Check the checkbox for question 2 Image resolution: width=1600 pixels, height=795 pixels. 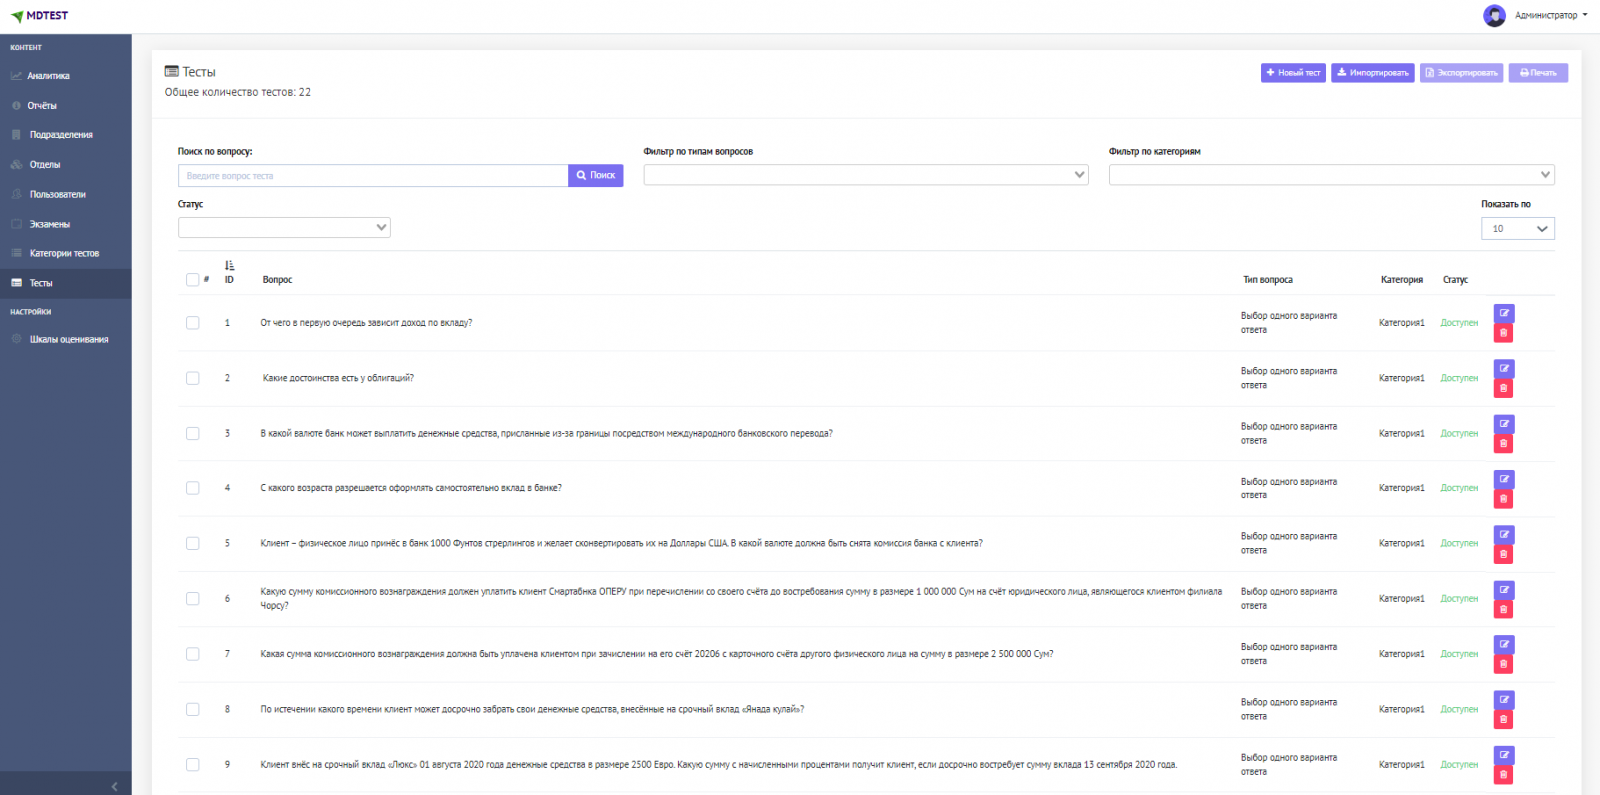click(192, 378)
